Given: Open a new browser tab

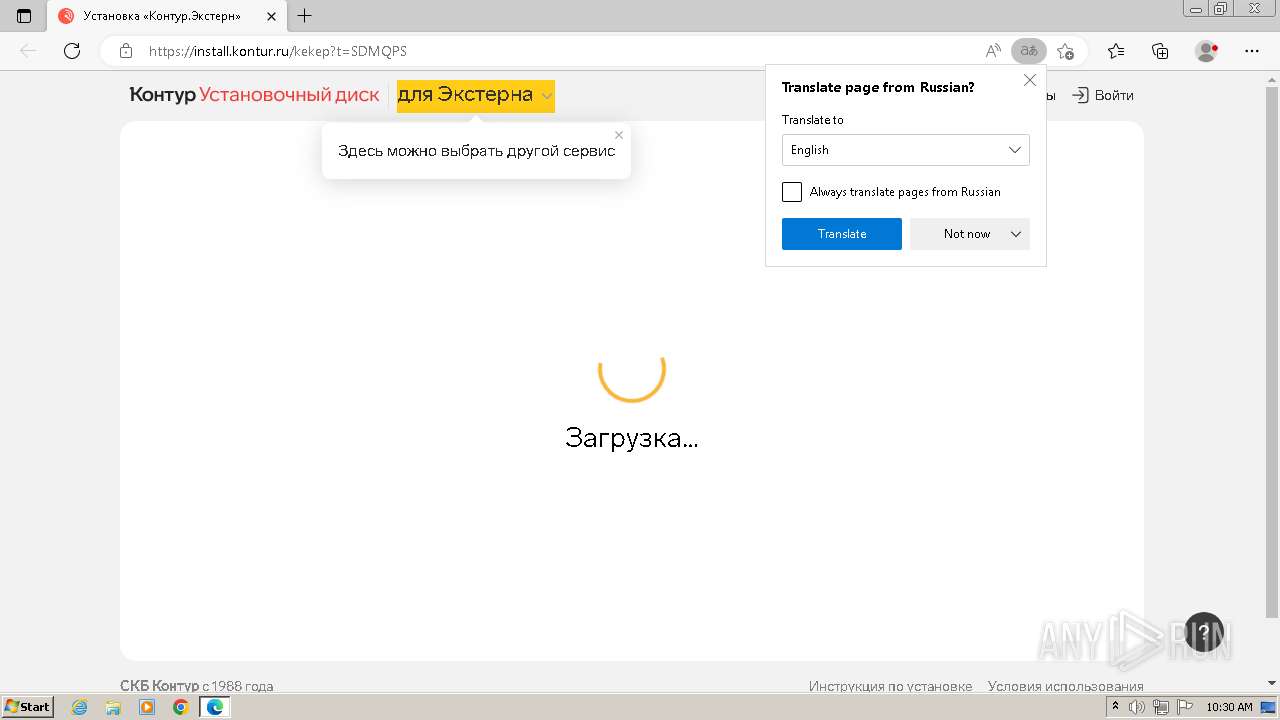Looking at the screenshot, I should [x=305, y=16].
